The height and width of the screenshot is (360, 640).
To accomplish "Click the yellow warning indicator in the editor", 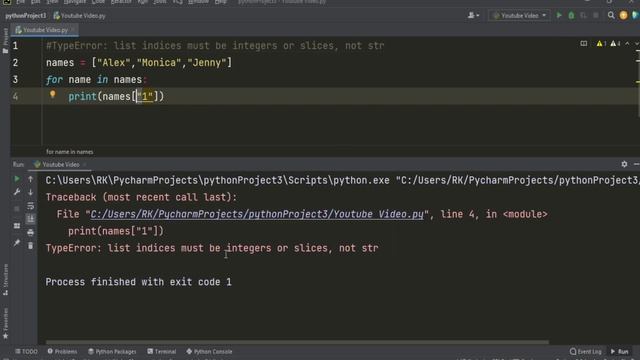I will pyautogui.click(x=601, y=44).
